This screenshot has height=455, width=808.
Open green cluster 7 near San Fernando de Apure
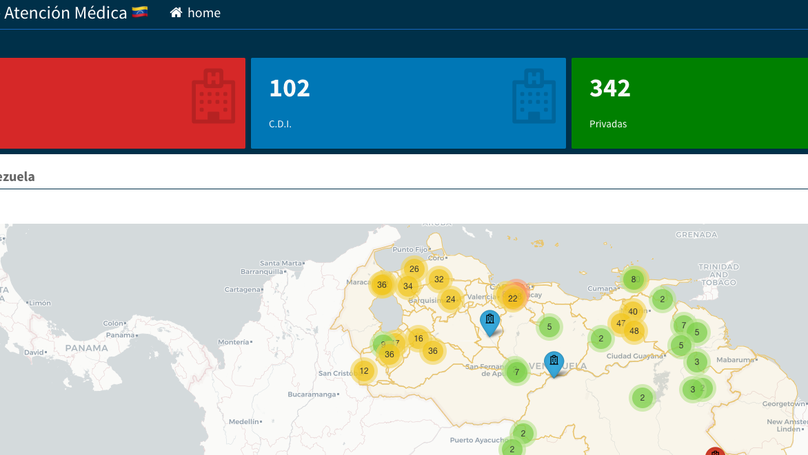point(516,372)
